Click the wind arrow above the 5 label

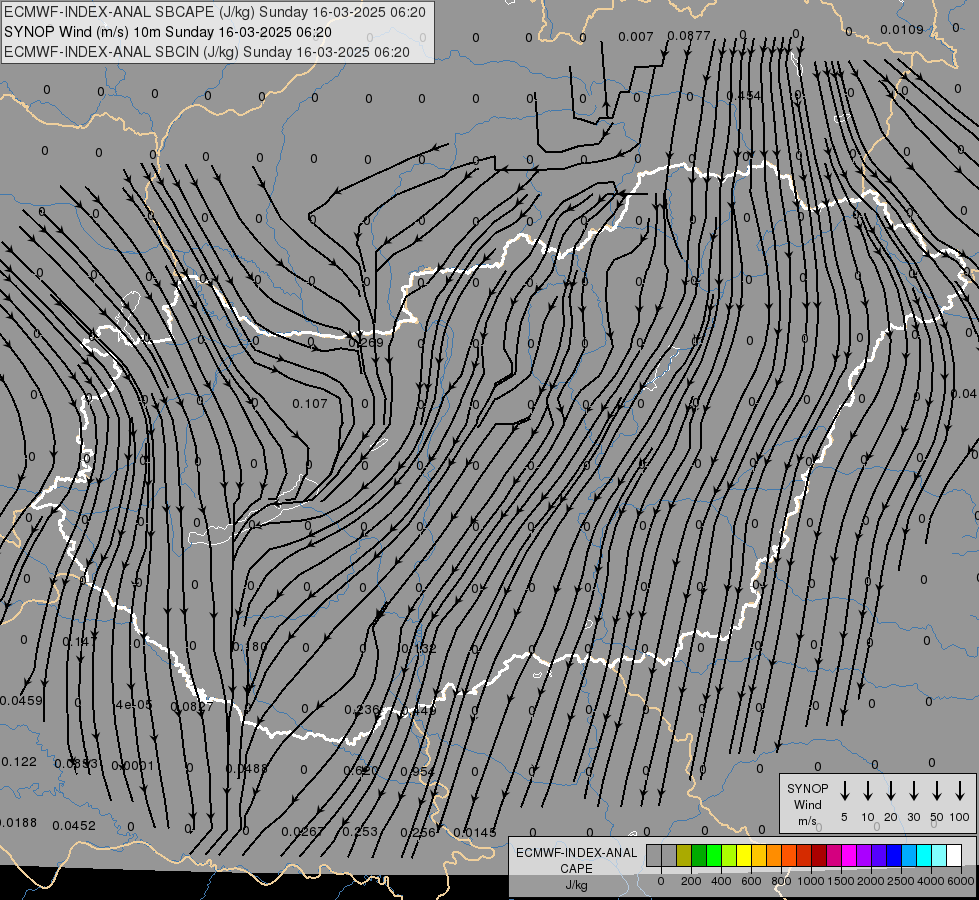tap(844, 791)
